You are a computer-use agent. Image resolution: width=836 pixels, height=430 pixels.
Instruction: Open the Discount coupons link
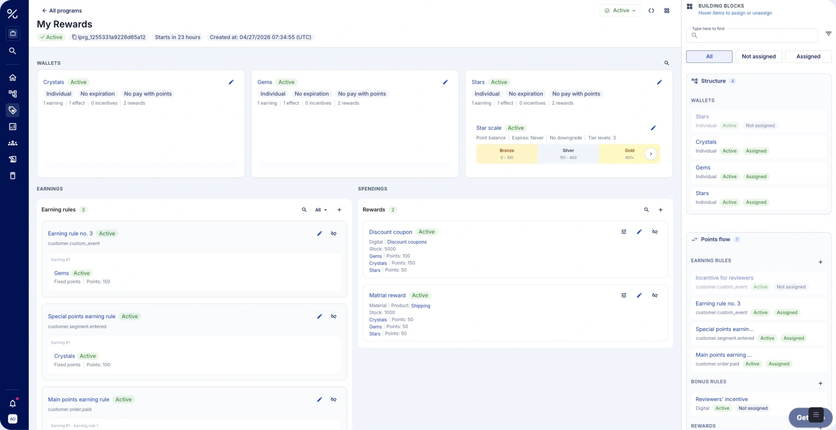tap(407, 242)
